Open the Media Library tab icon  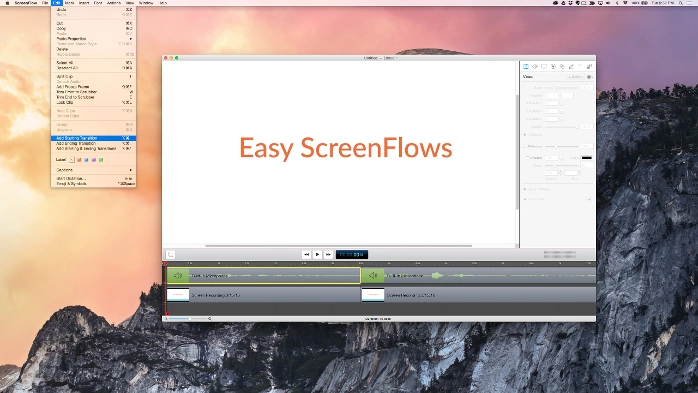coord(589,66)
